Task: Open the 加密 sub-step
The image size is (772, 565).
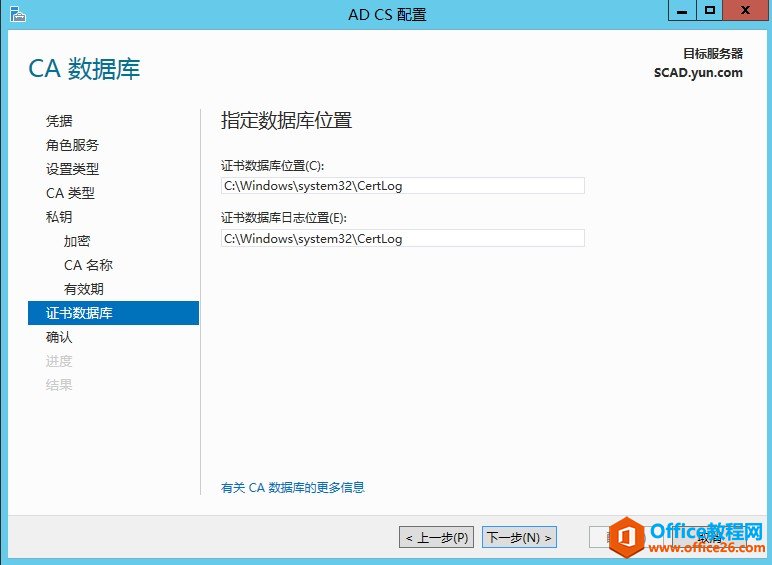Action: (x=77, y=241)
